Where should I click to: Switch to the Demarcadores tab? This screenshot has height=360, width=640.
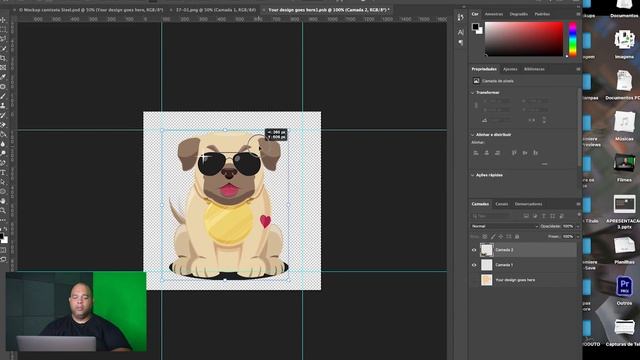528,204
